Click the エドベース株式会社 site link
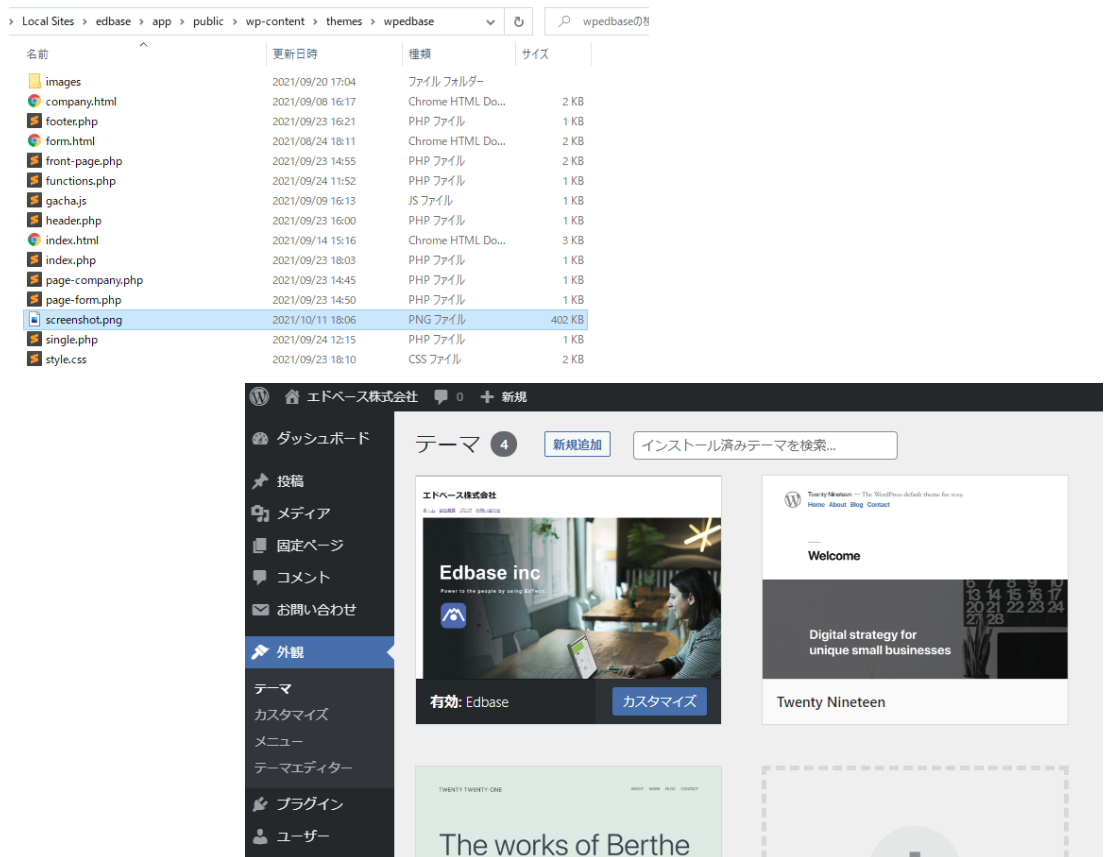 (362, 397)
